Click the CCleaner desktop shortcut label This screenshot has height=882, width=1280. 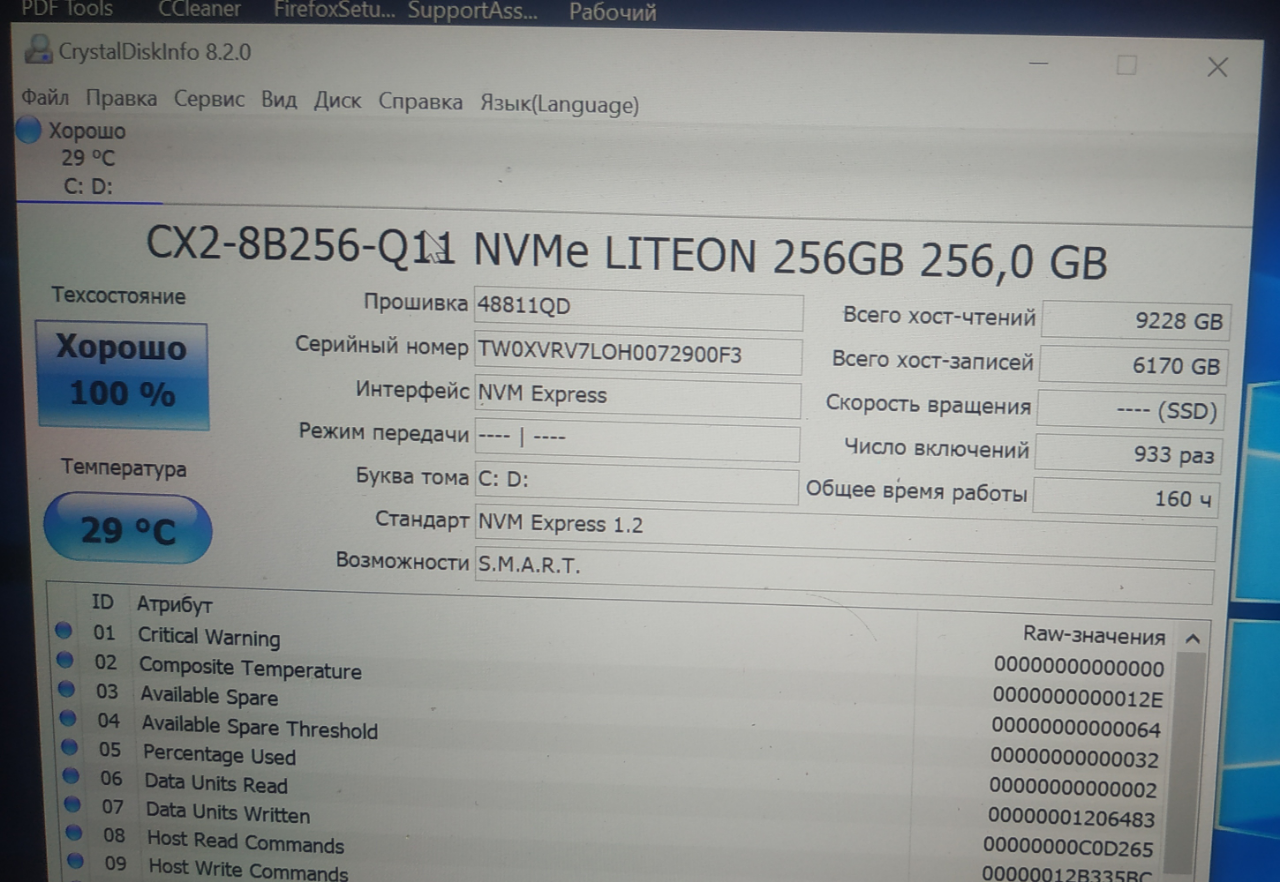pos(199,10)
